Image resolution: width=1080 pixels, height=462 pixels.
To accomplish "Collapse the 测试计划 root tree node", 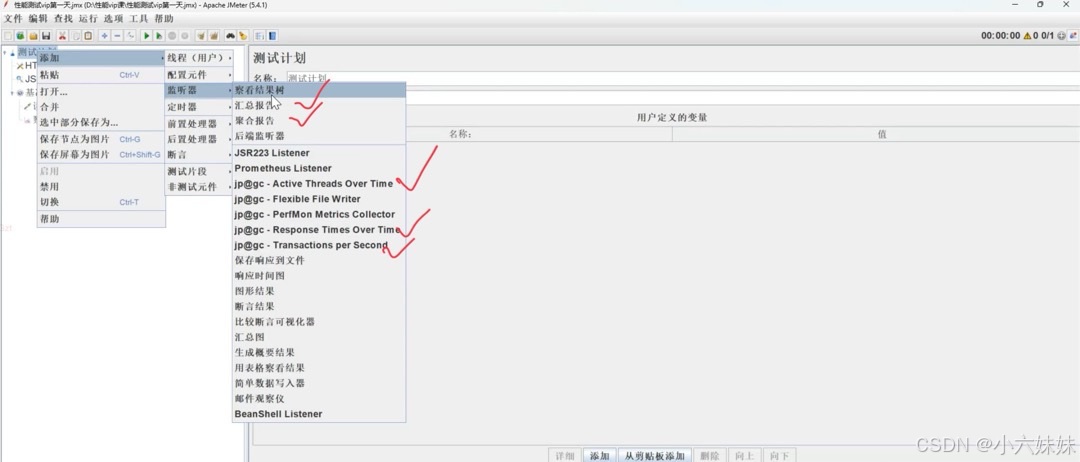I will (5, 52).
